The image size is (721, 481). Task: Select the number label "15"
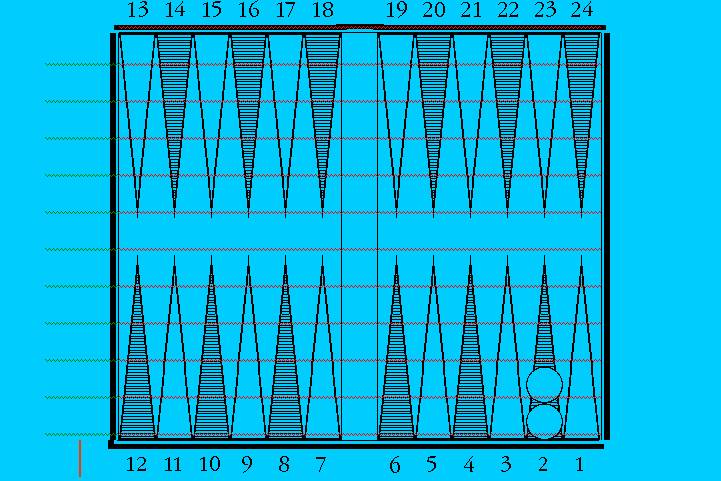pos(212,10)
